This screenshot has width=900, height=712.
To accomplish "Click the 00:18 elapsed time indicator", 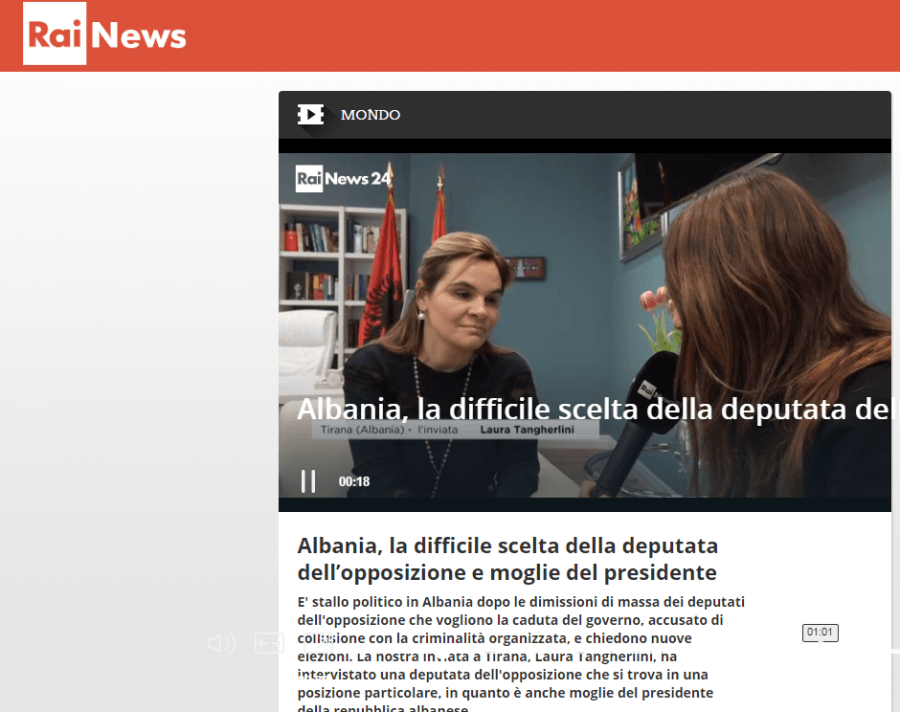I will point(354,482).
